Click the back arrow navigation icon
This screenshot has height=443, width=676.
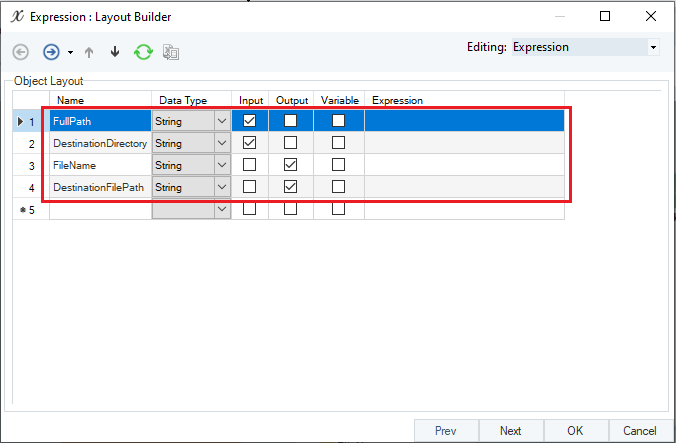tap(21, 52)
